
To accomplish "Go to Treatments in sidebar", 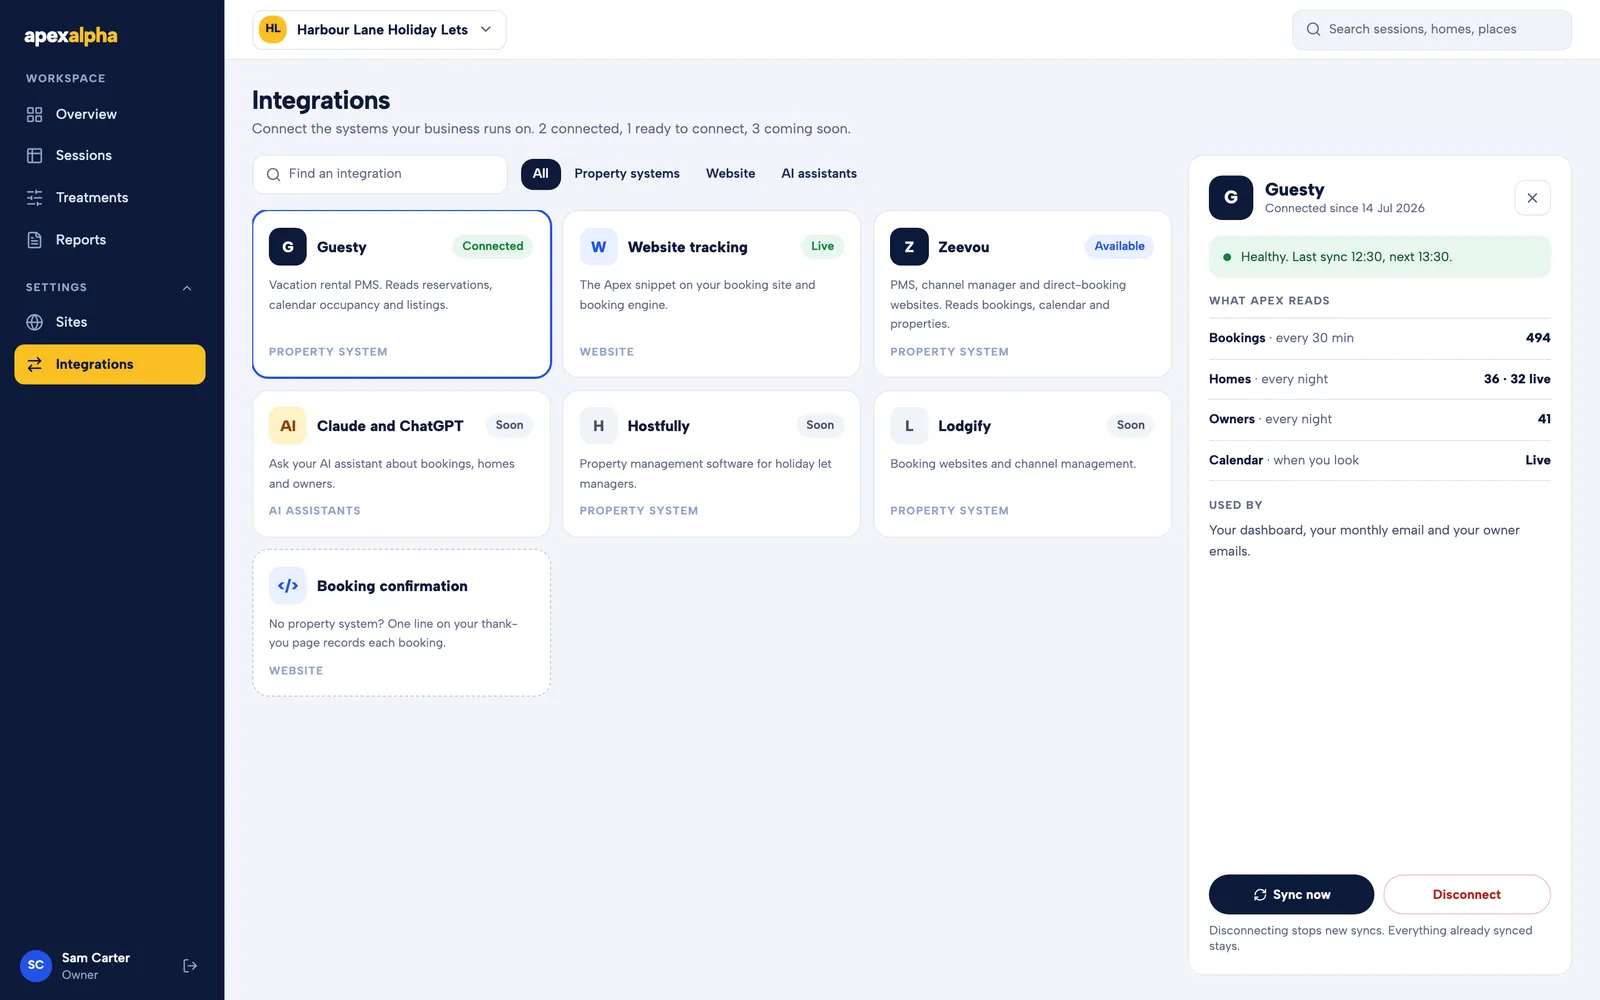I will [x=110, y=198].
